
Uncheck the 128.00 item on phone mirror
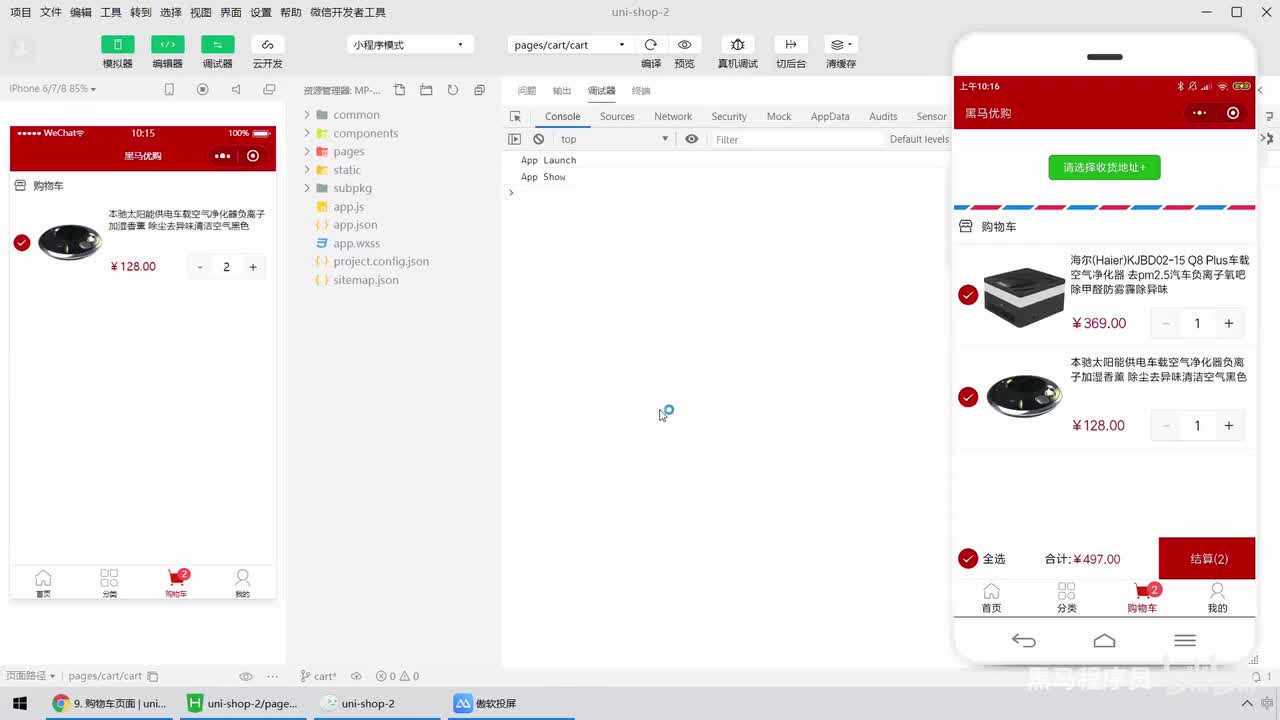[968, 397]
